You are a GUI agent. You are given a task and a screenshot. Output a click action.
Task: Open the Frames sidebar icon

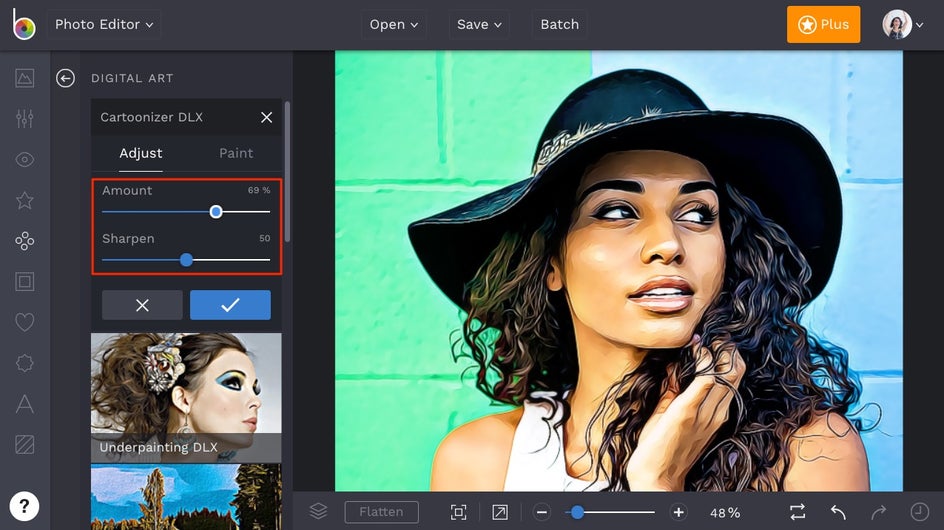pos(25,282)
